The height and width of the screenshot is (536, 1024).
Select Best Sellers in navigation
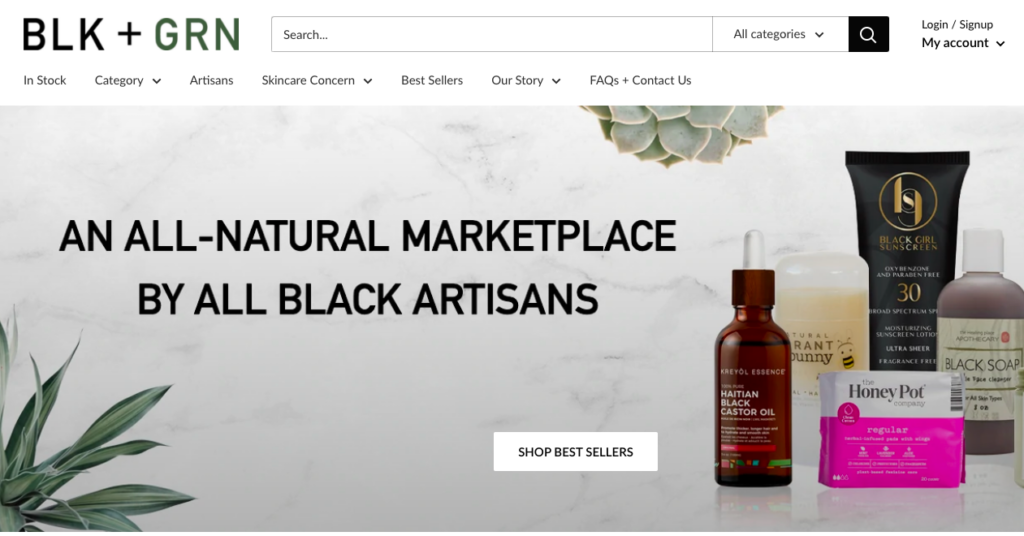pos(432,80)
